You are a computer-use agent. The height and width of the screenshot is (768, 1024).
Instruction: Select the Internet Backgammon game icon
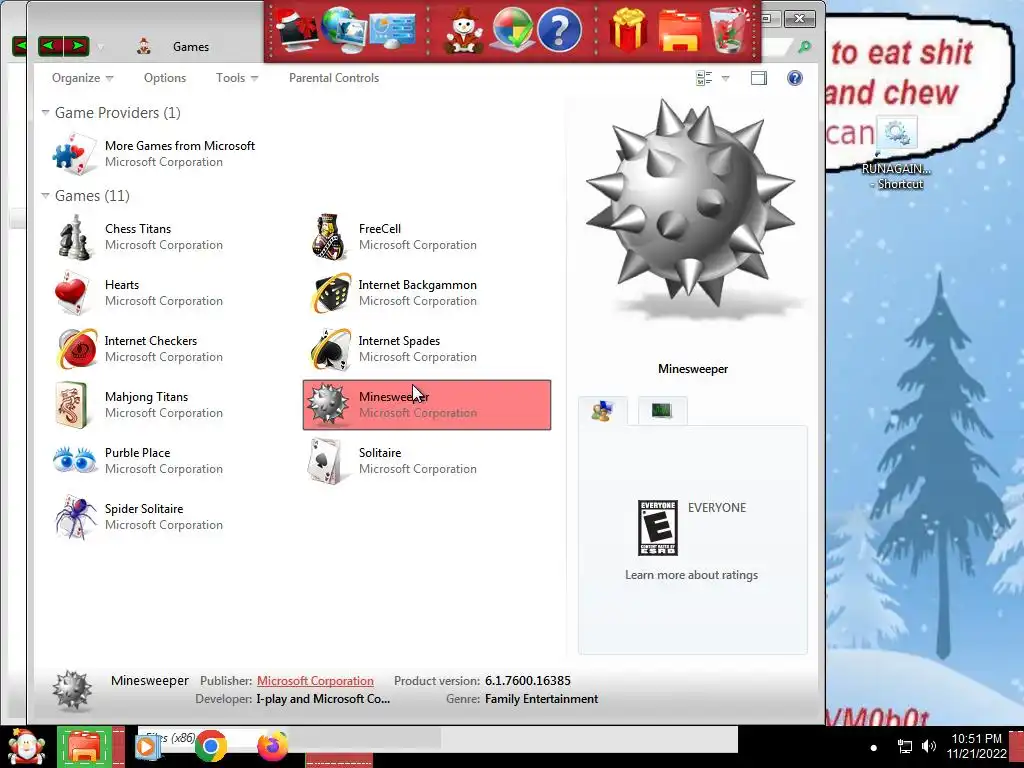point(330,293)
